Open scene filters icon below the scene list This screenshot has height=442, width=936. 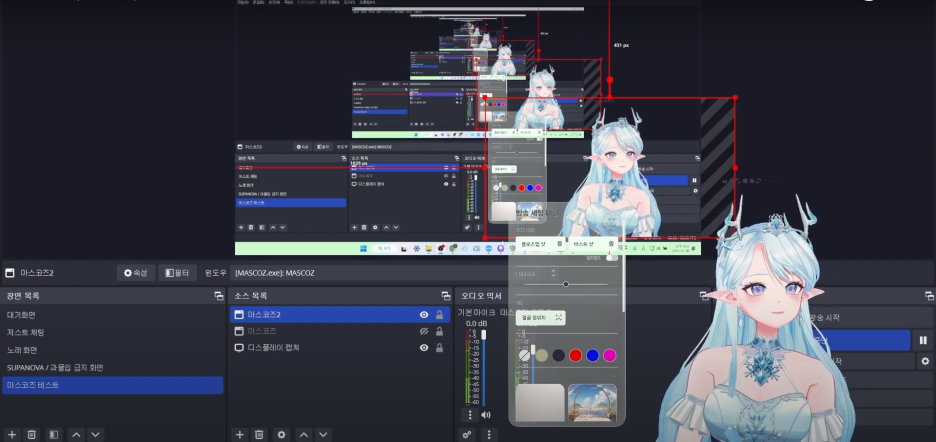tap(54, 434)
